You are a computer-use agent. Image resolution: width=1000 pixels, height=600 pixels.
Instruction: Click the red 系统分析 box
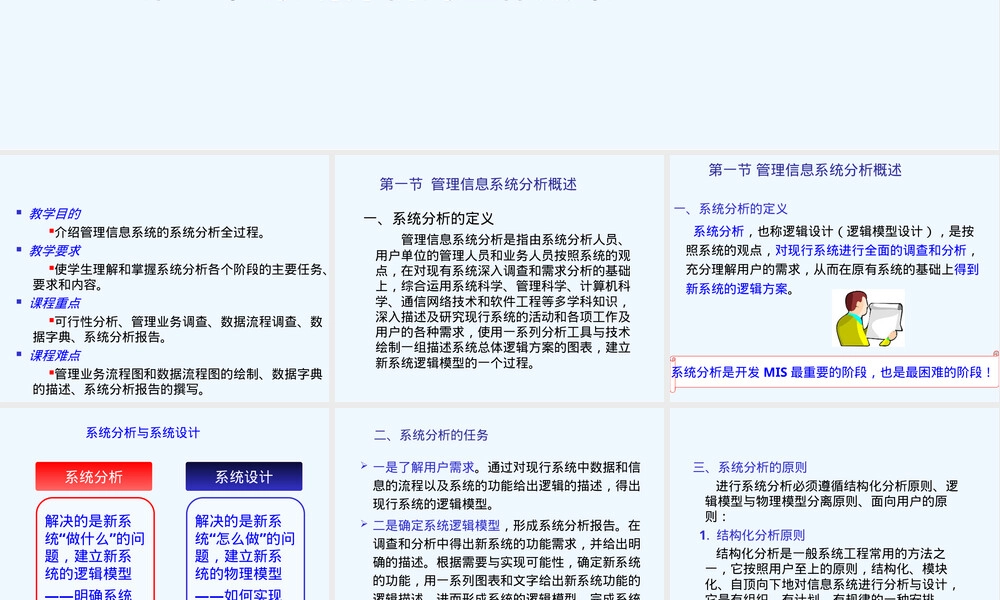coord(94,476)
